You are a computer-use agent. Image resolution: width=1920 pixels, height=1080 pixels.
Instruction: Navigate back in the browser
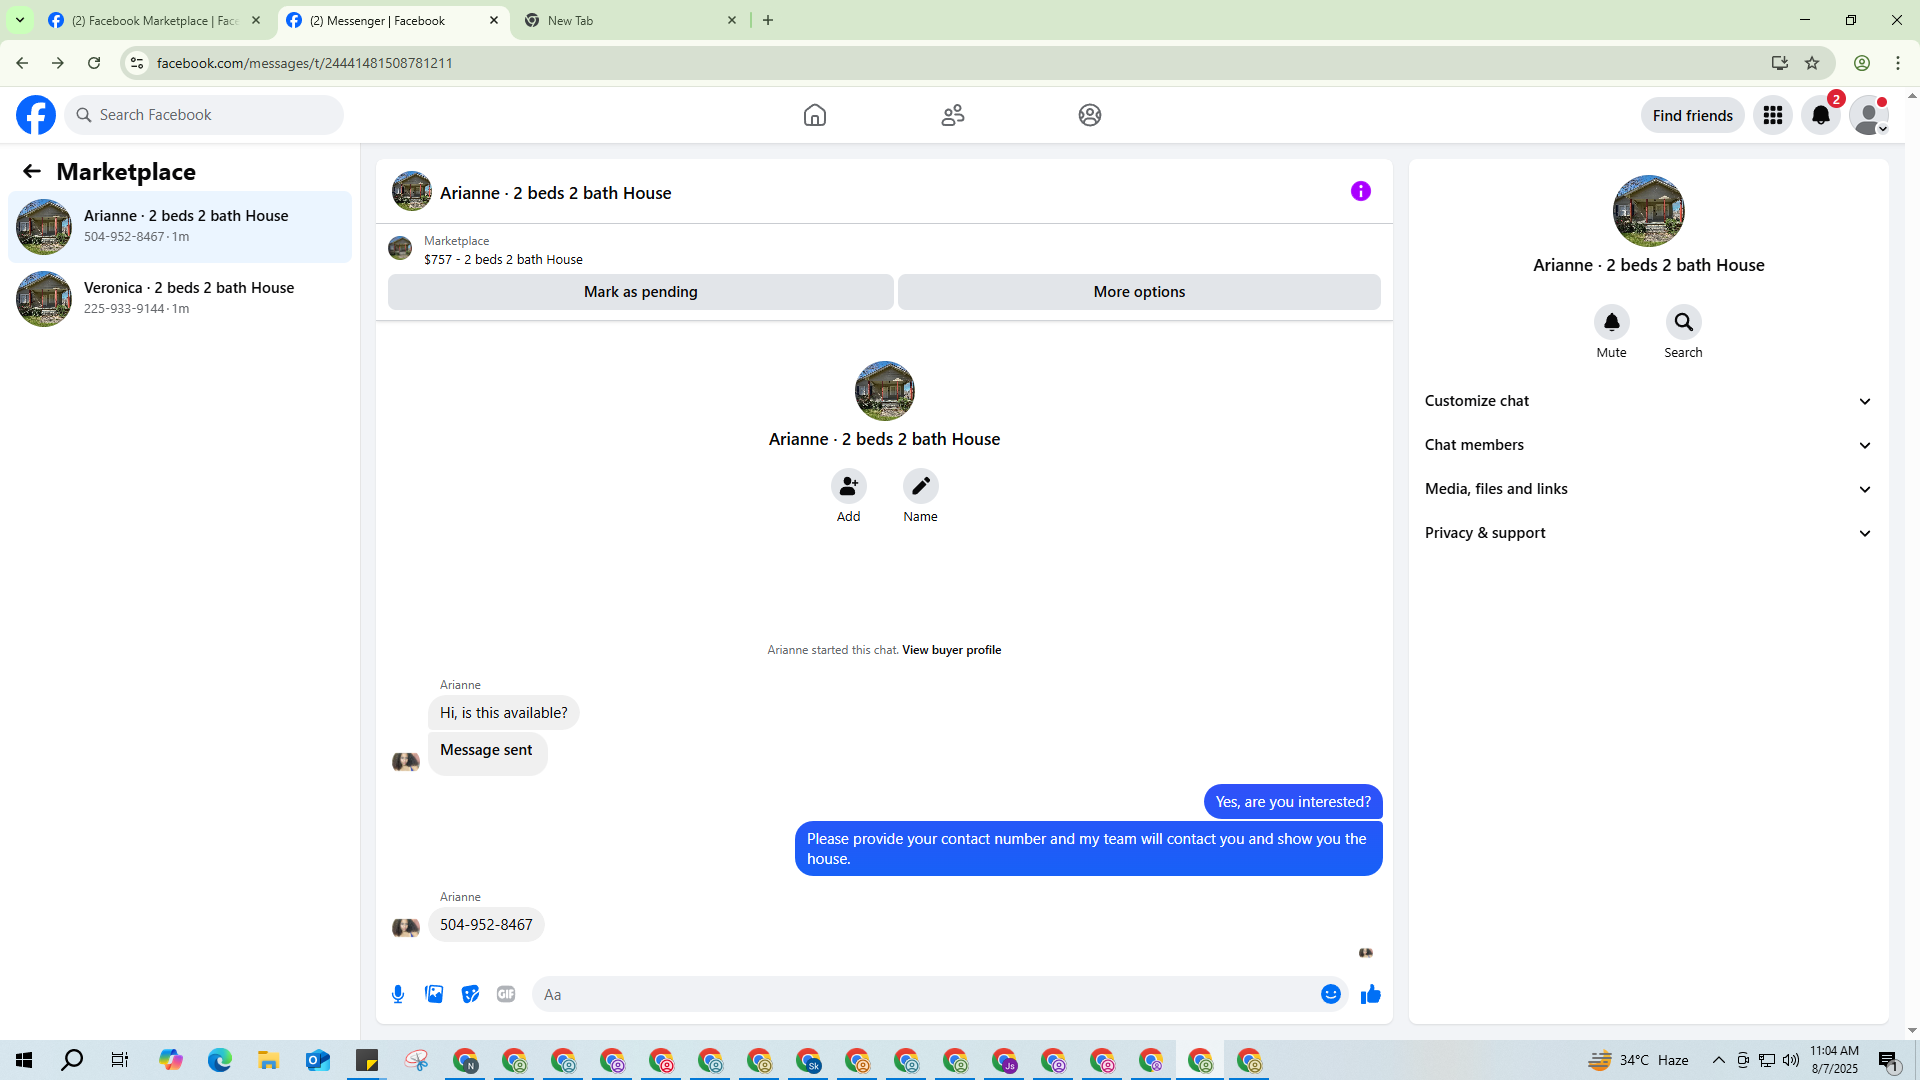22,63
